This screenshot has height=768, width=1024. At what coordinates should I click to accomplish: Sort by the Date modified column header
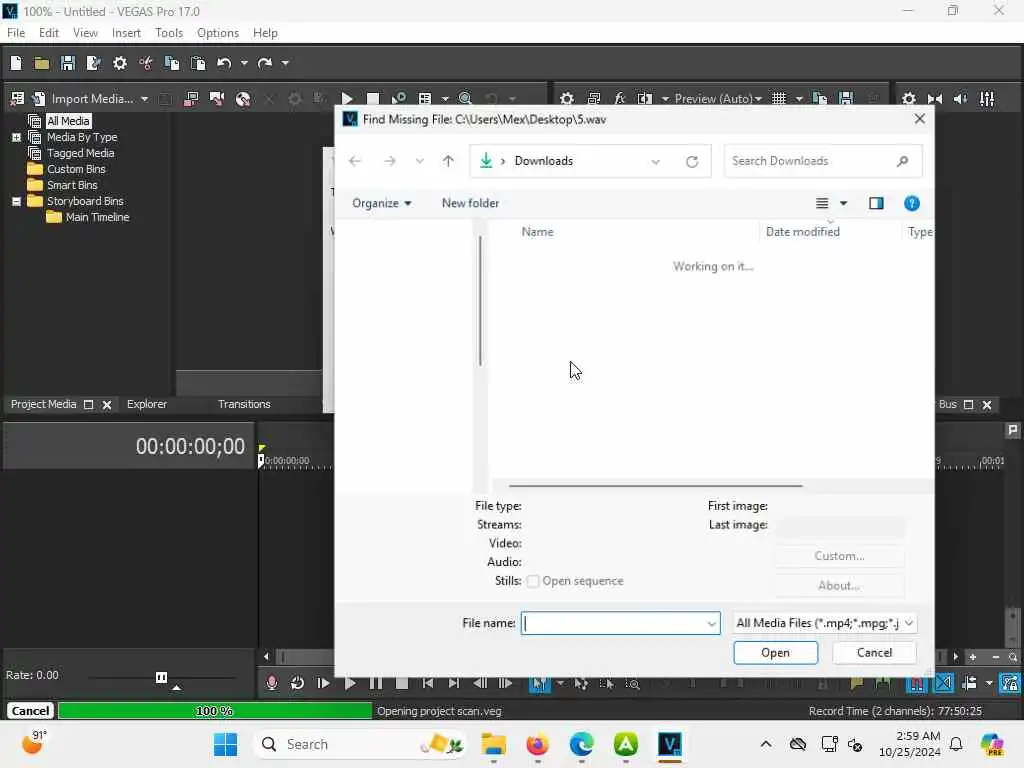pyautogui.click(x=803, y=232)
